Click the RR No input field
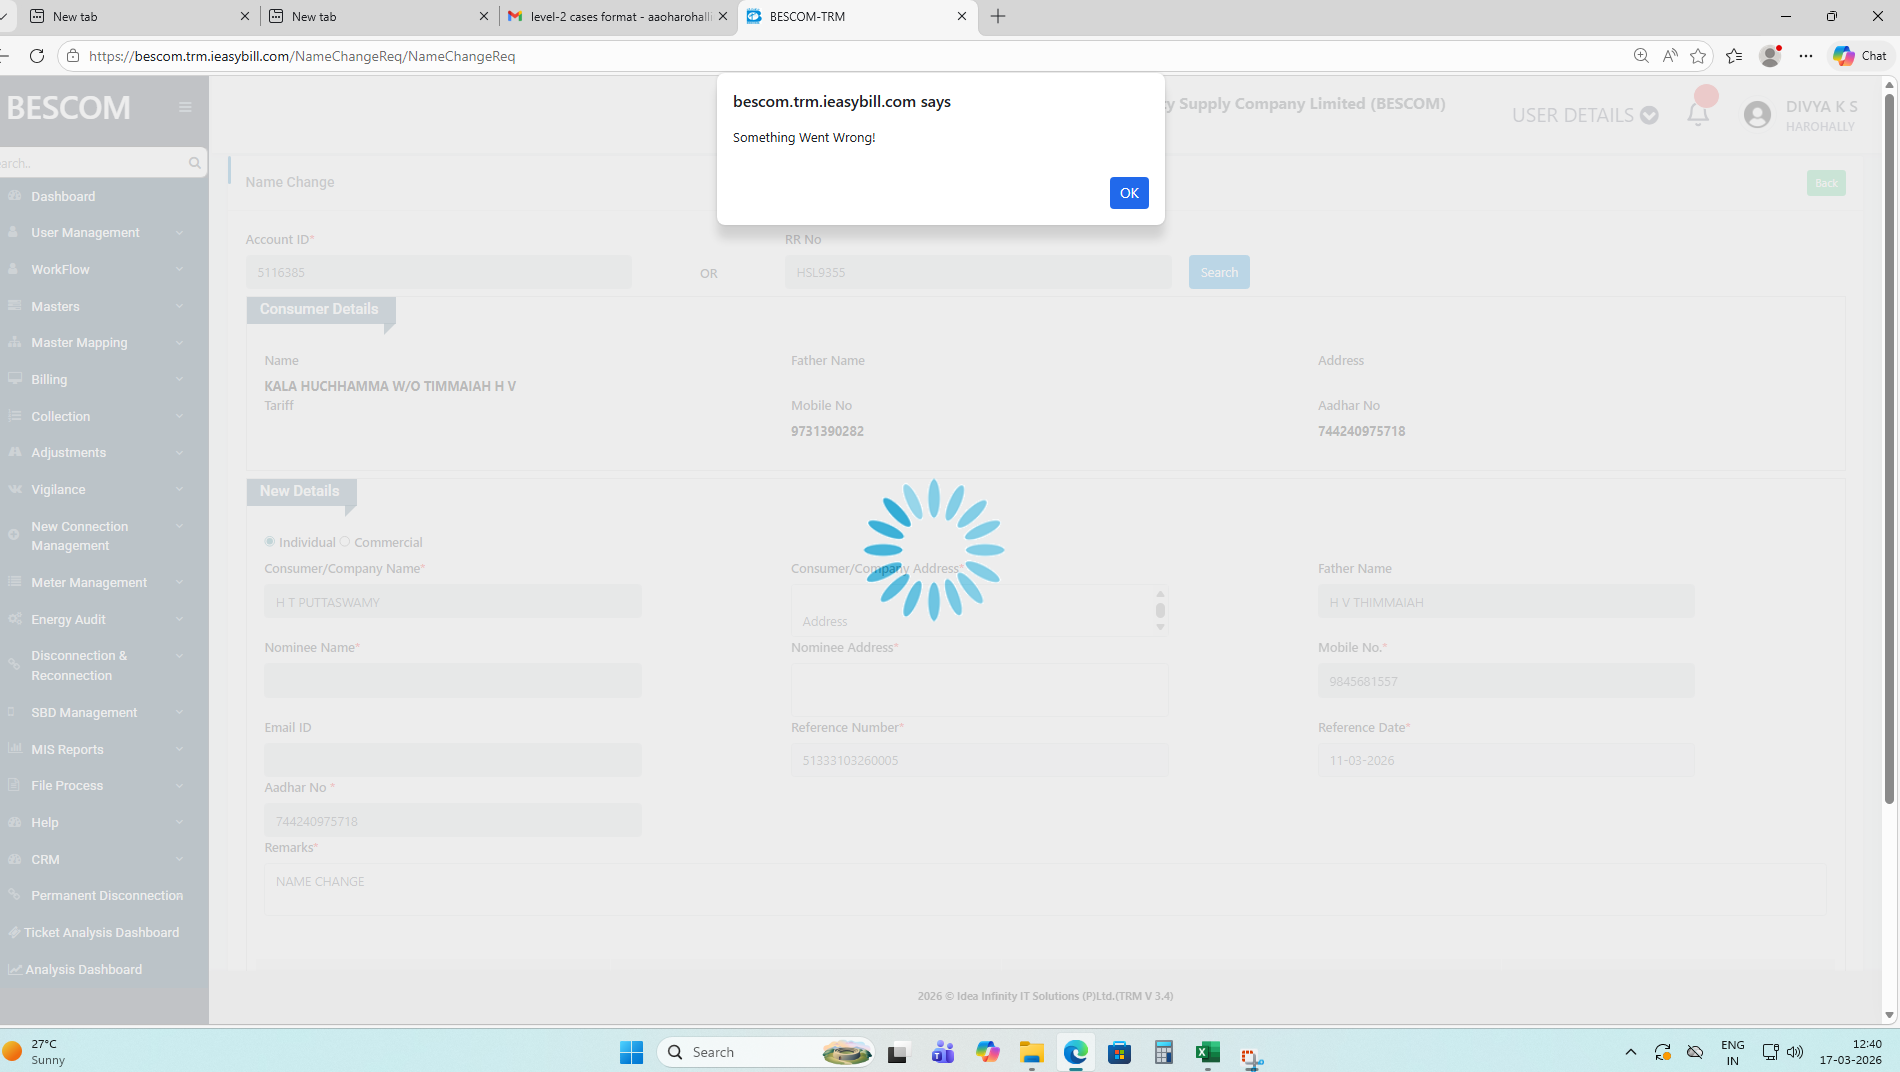Screen dimensions: 1900x1072 [978, 272]
